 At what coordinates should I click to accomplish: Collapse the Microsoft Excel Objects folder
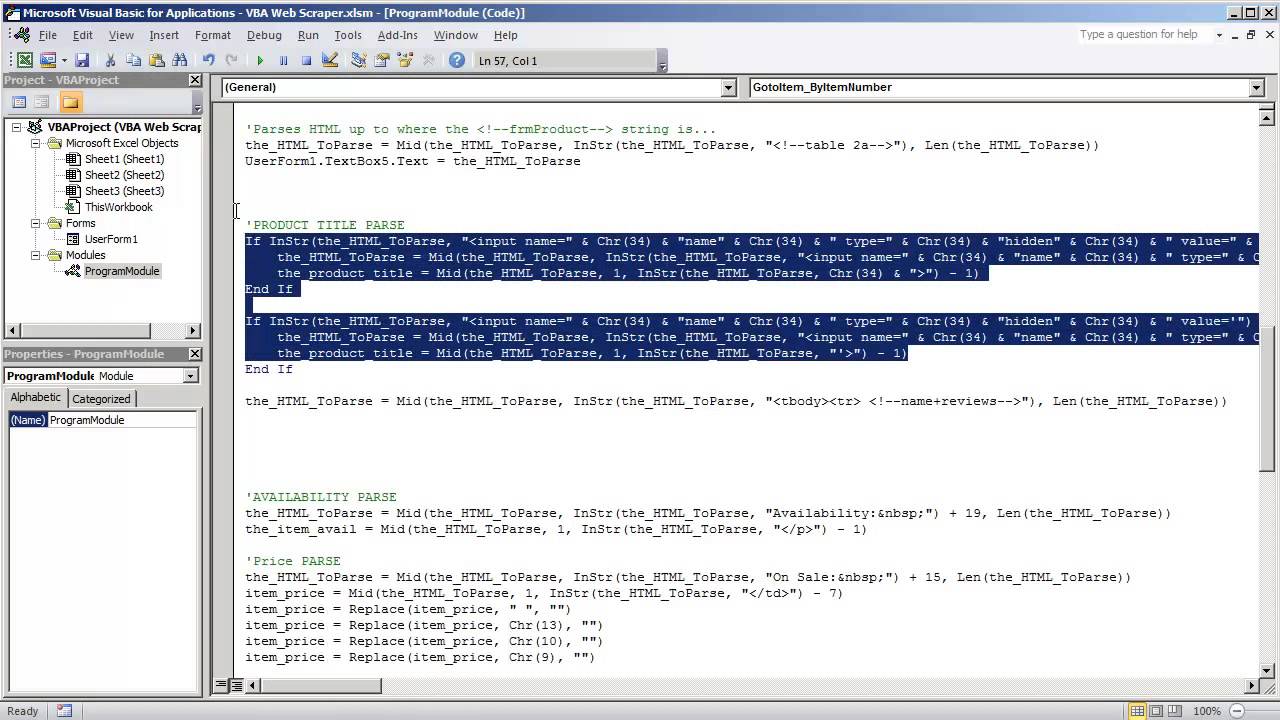[x=35, y=143]
